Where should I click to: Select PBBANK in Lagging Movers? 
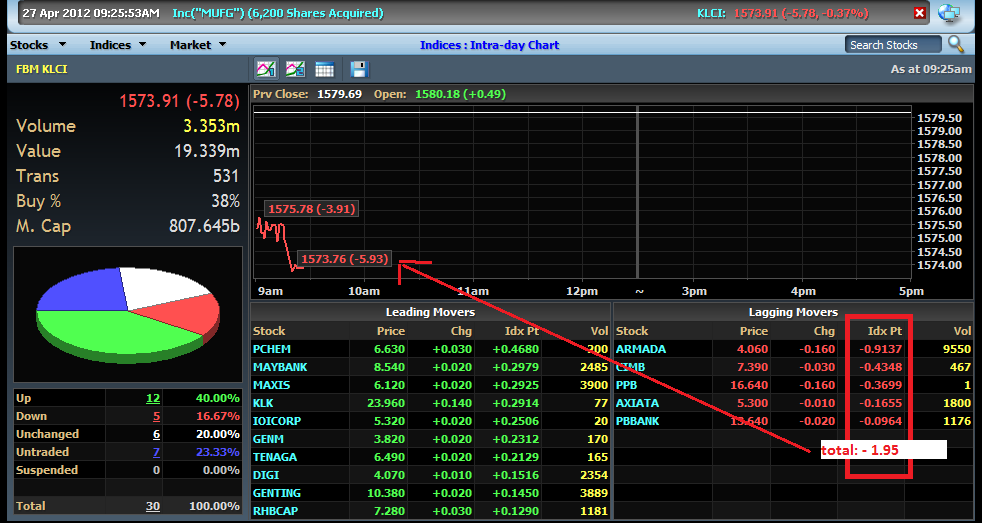point(638,421)
